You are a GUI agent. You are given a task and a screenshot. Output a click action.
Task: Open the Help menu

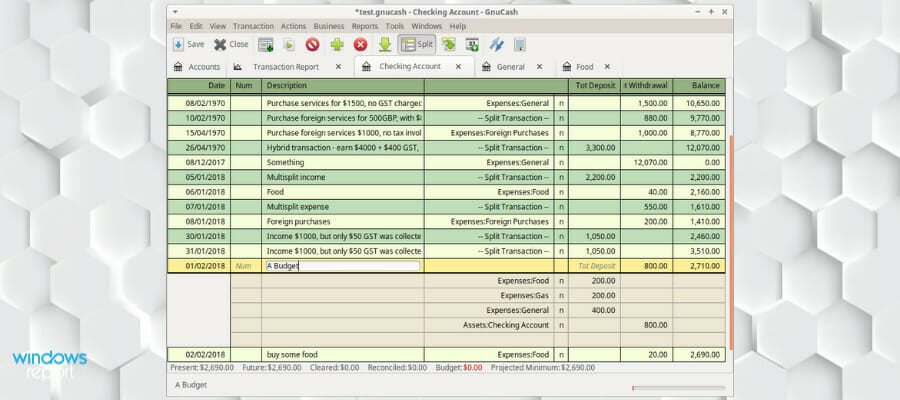[457, 26]
